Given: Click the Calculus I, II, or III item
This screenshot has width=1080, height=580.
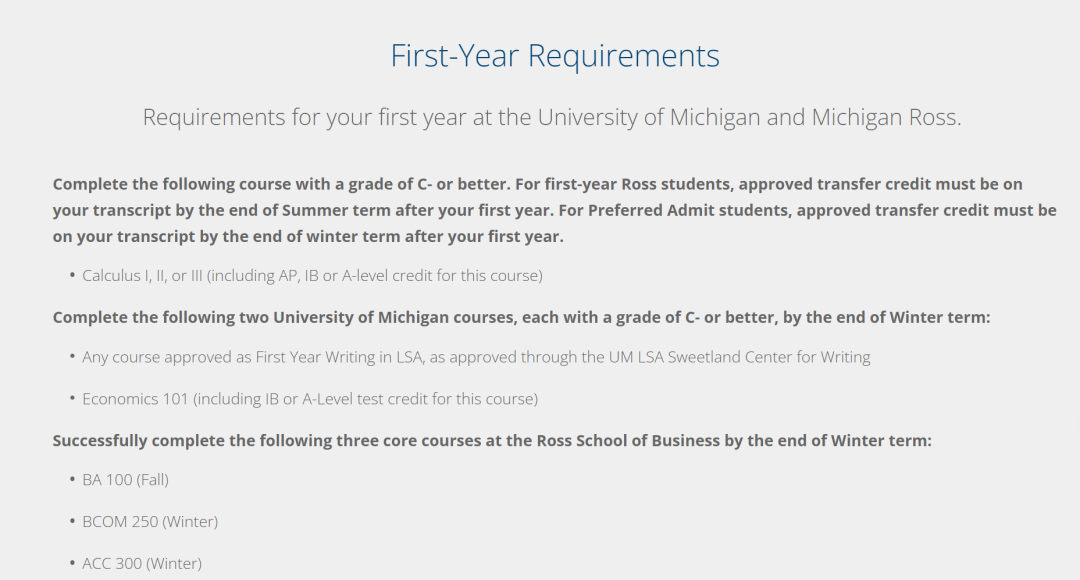Looking at the screenshot, I should [x=312, y=276].
